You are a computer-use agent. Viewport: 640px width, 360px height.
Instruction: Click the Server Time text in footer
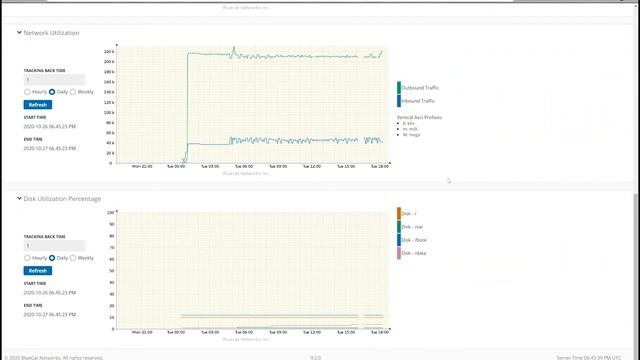pos(589,358)
